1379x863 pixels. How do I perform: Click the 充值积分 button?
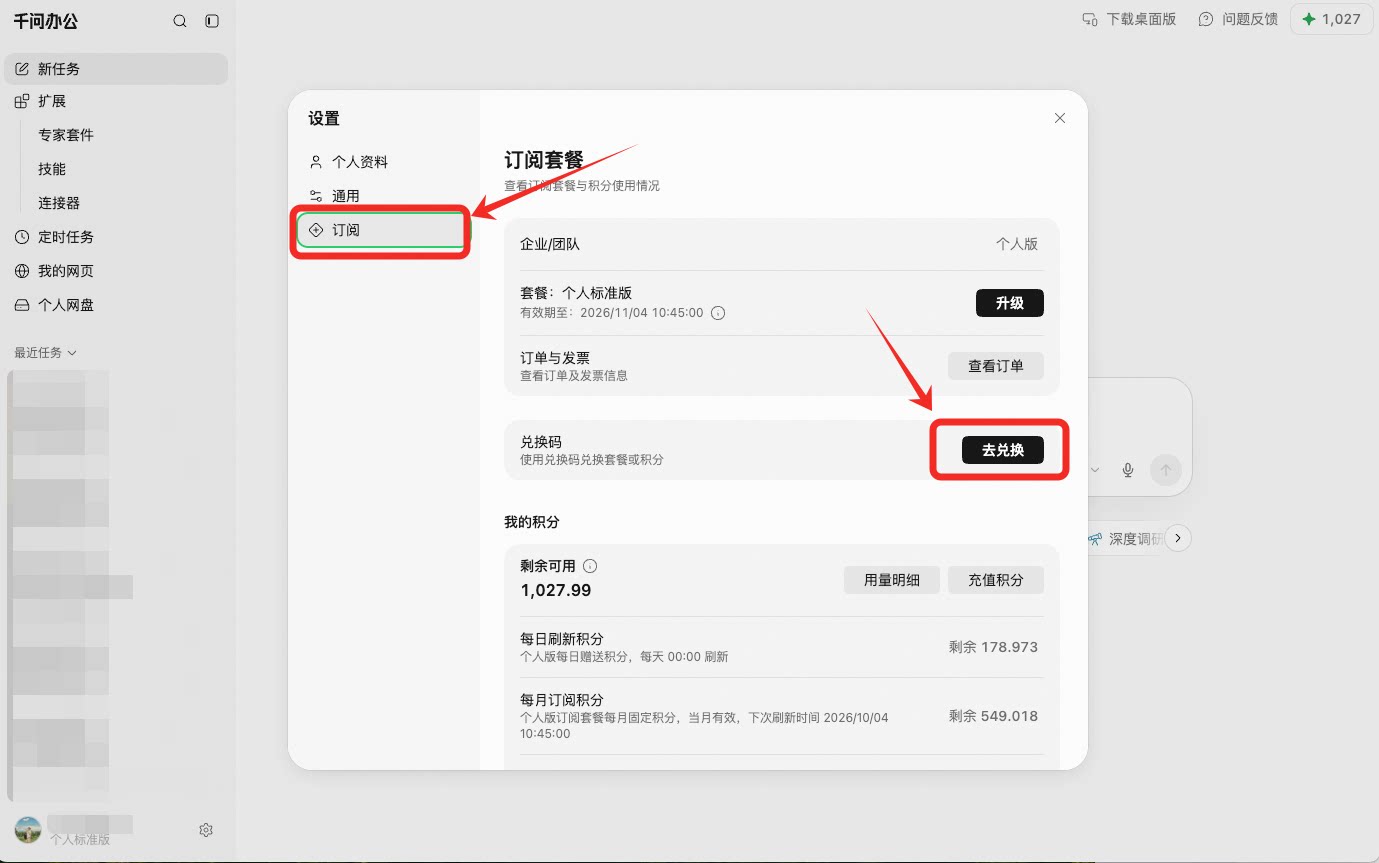pos(996,580)
